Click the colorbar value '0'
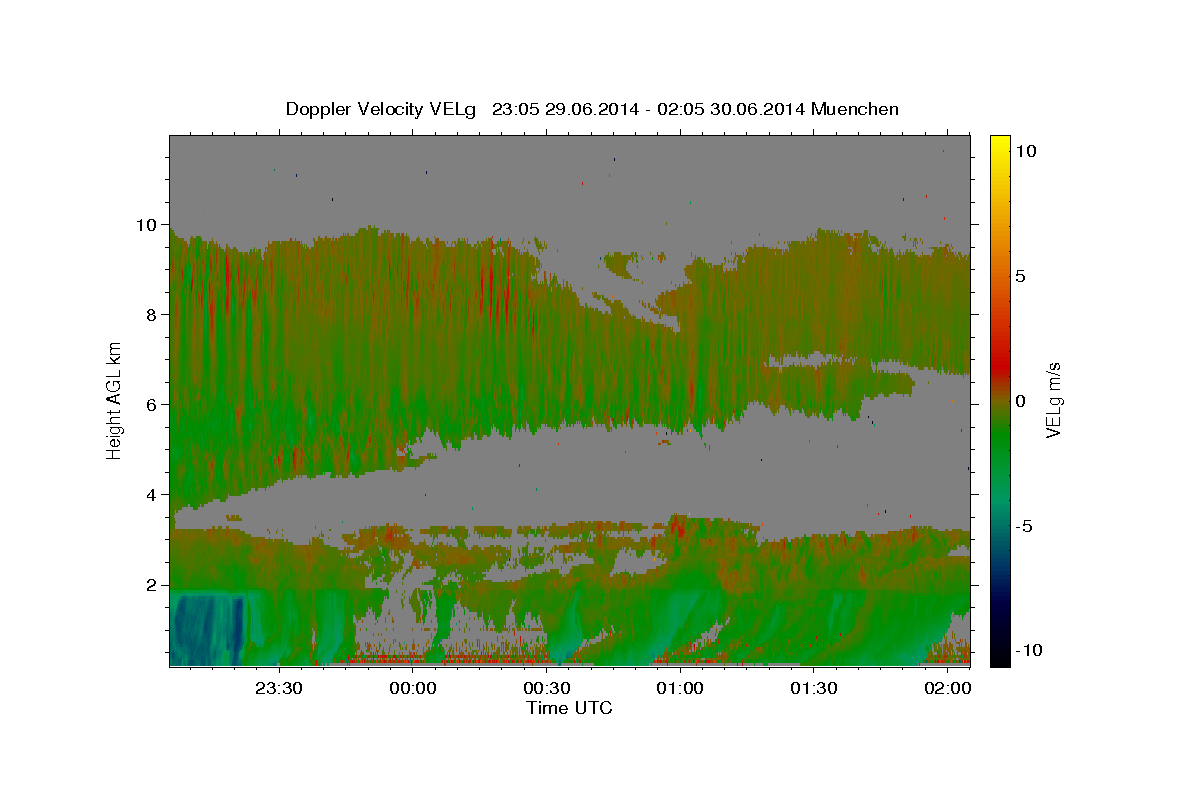 pos(1020,400)
